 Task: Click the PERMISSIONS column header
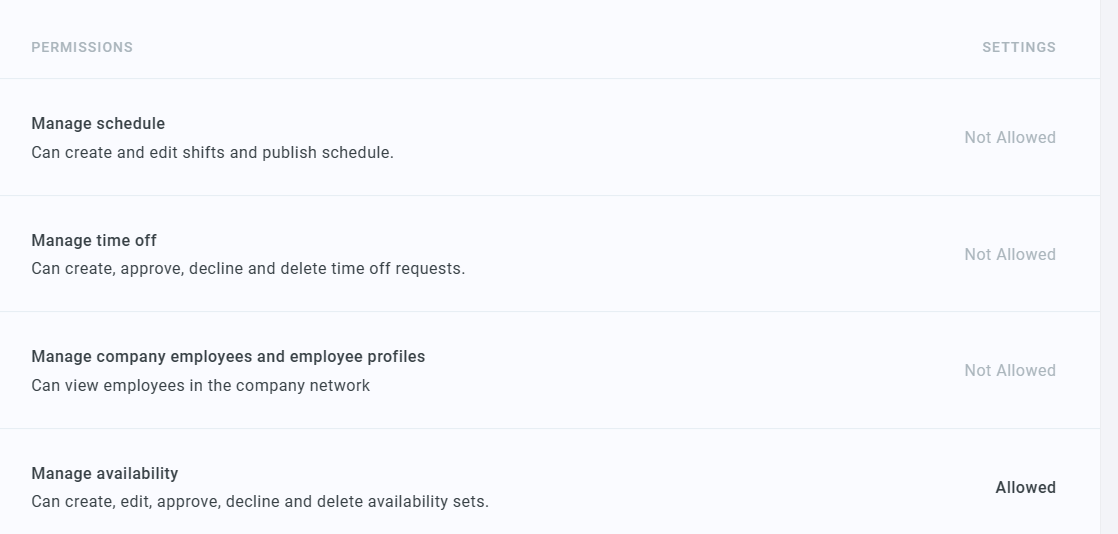click(x=82, y=47)
